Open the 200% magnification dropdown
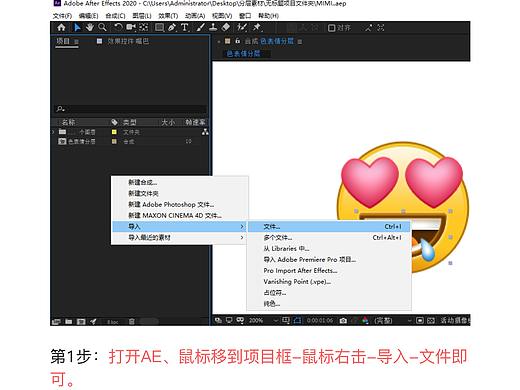This screenshot has width=520, height=390. click(x=263, y=320)
